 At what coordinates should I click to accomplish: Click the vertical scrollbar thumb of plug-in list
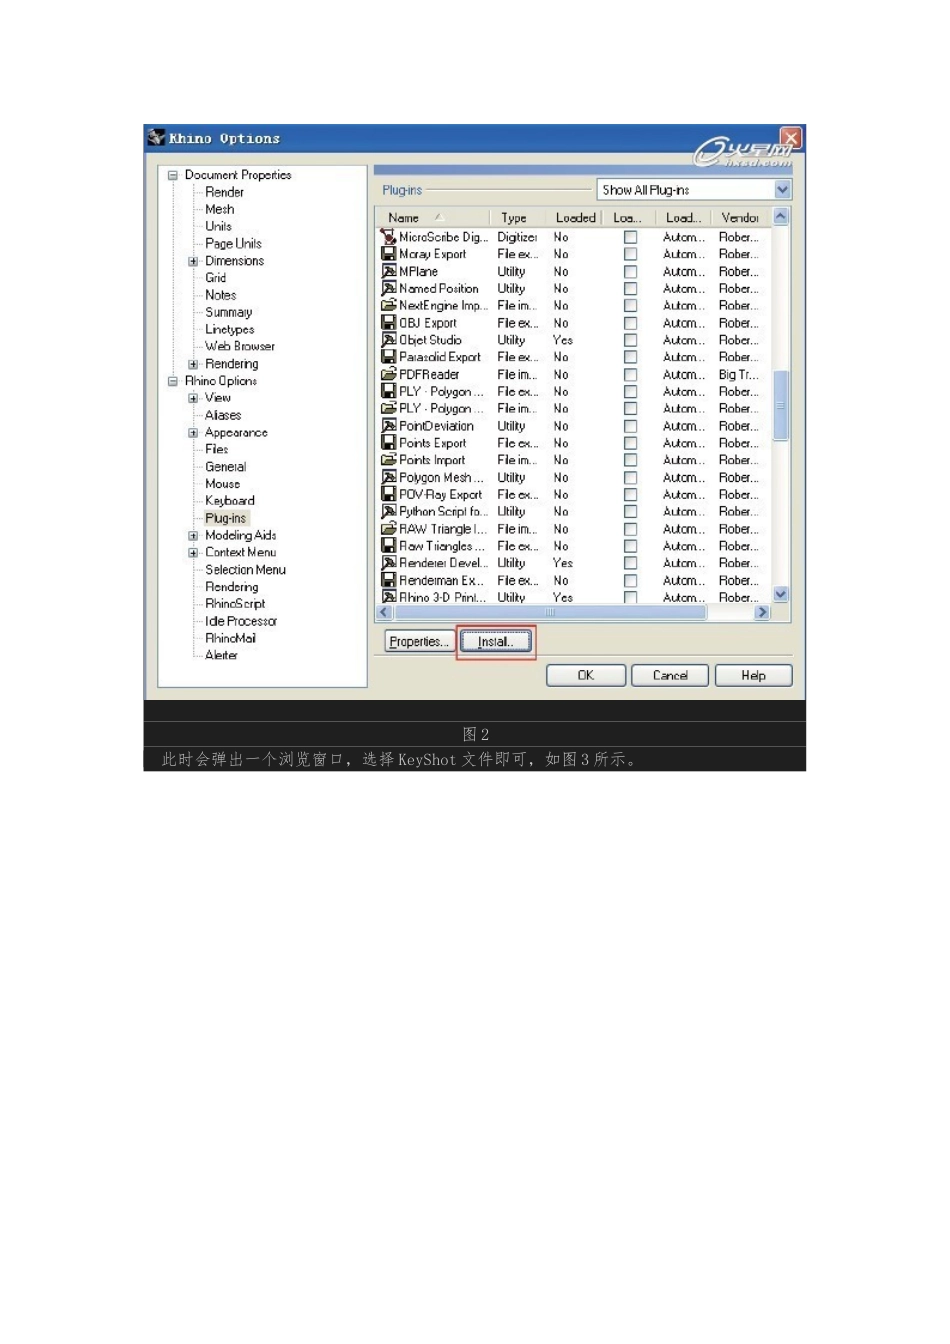(781, 405)
